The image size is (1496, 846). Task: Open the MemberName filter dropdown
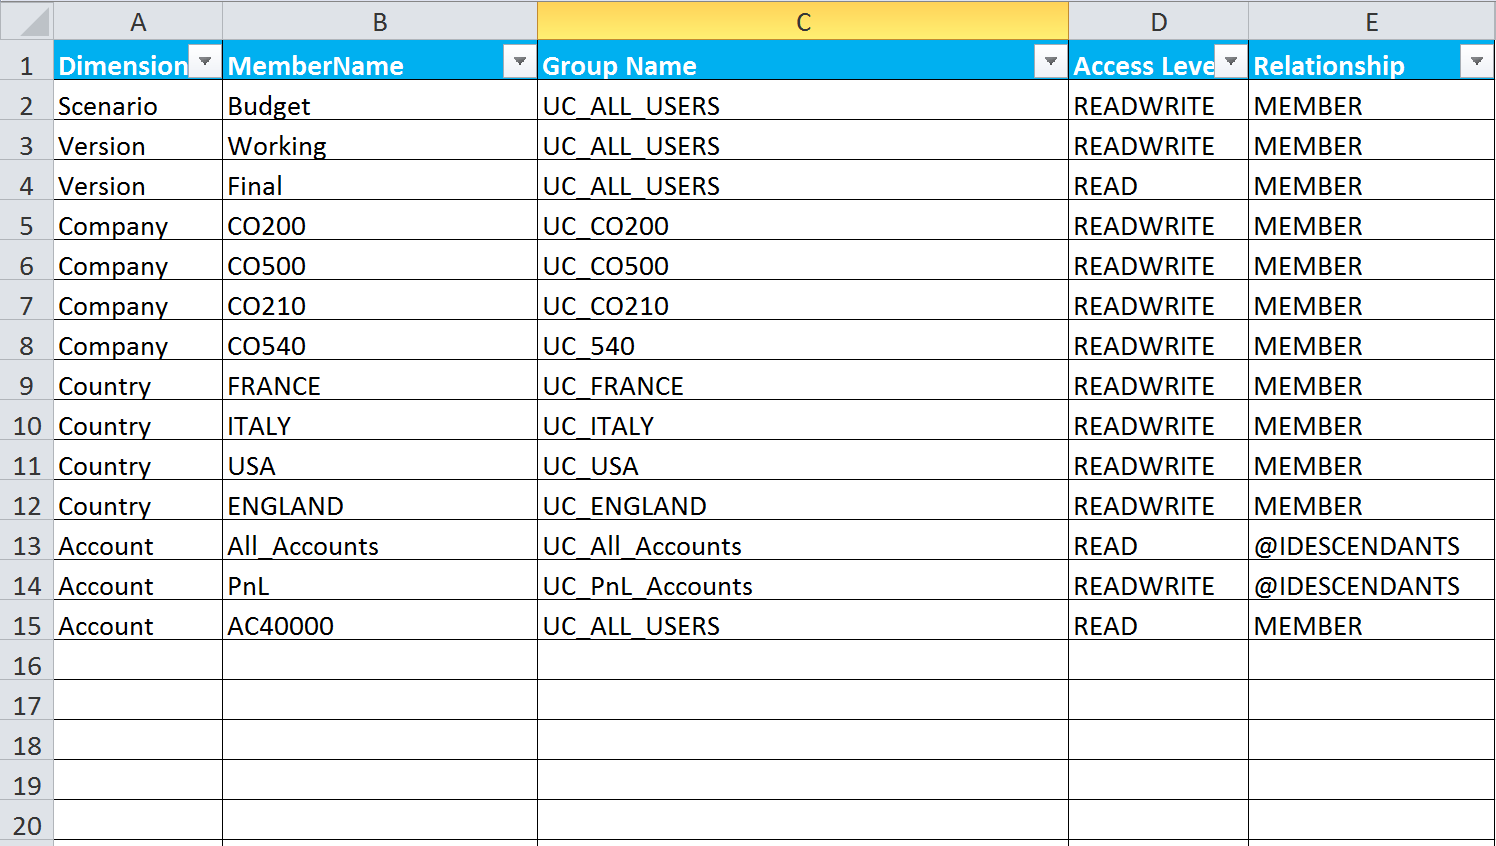click(x=519, y=62)
